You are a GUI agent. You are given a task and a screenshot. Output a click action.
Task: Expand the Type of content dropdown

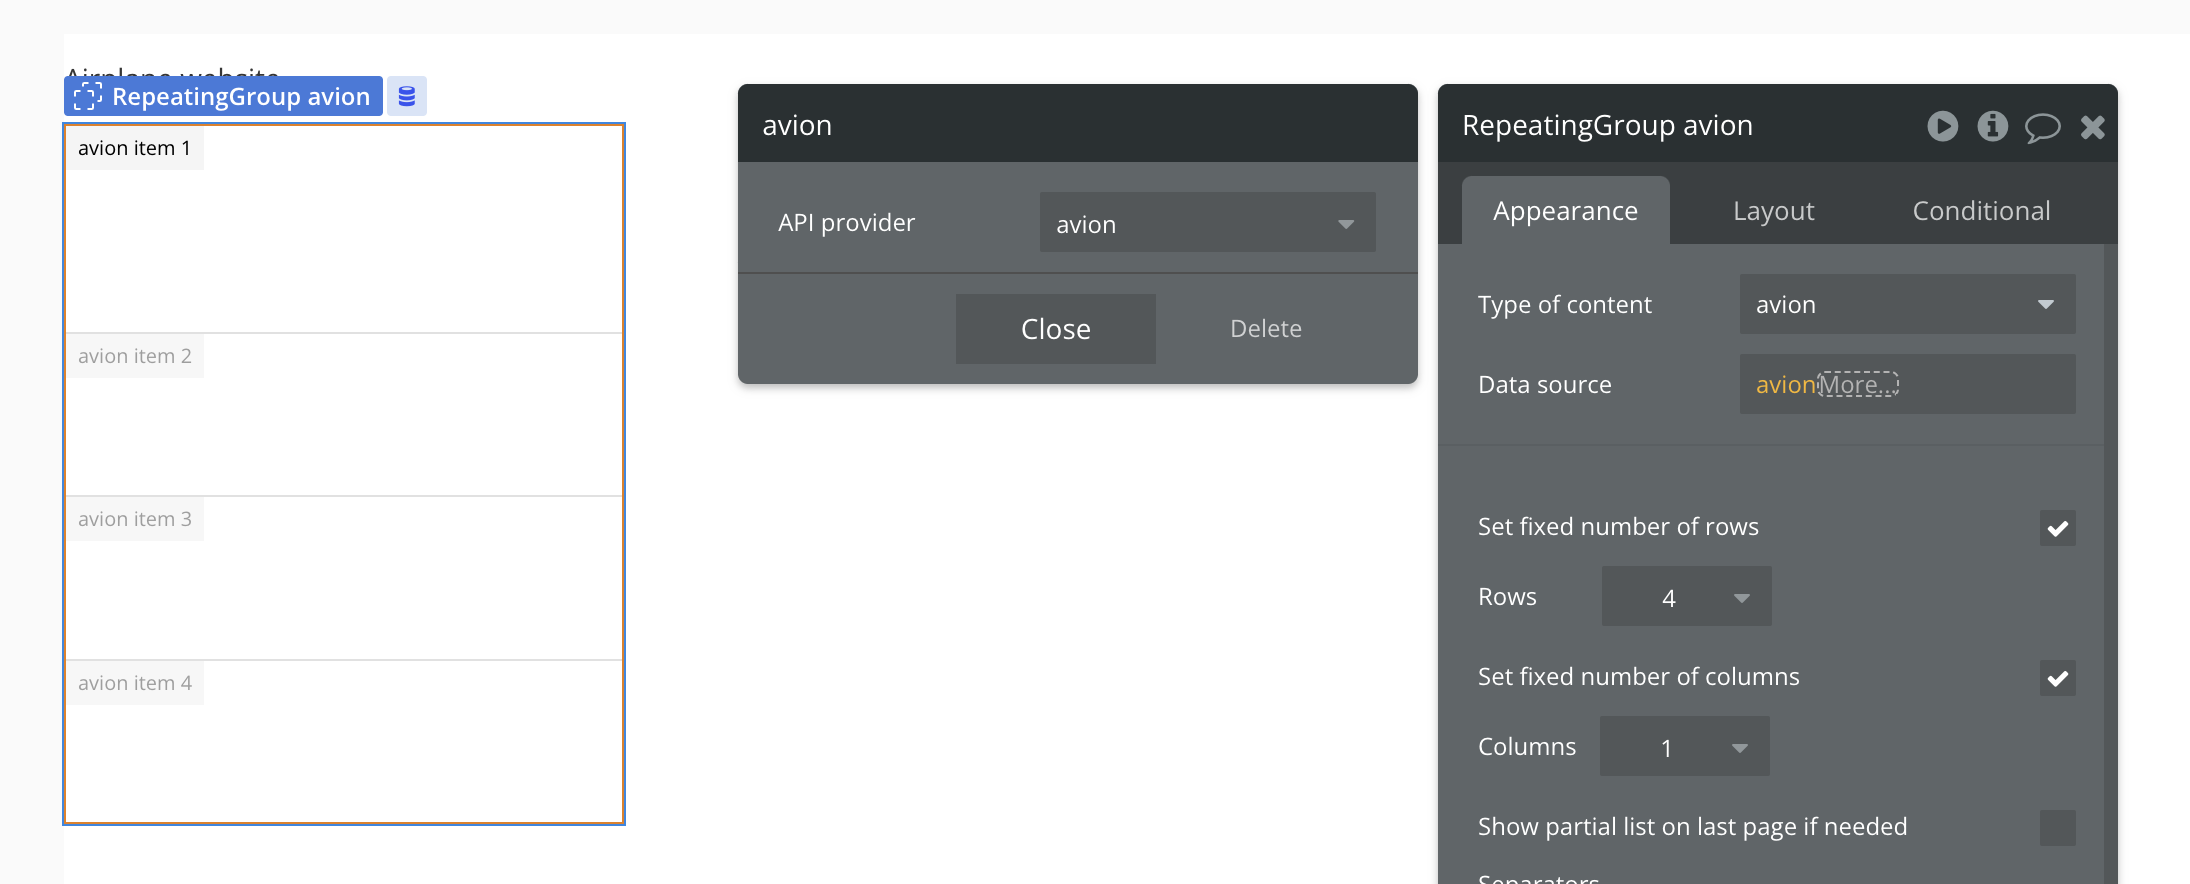1906,305
